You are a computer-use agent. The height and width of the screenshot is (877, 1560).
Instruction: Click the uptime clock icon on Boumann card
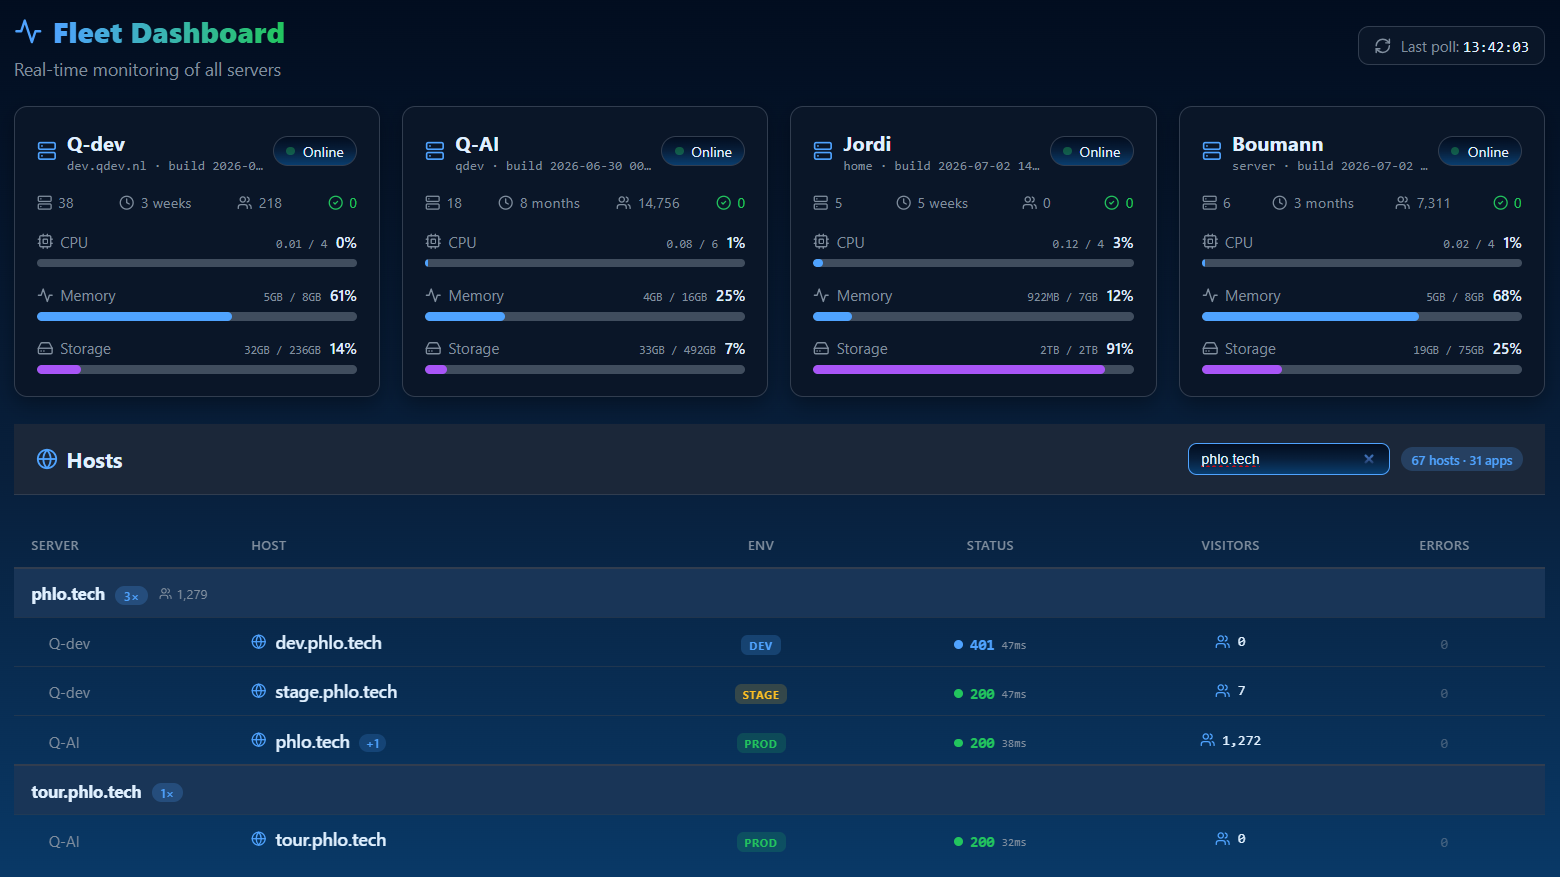(1280, 203)
